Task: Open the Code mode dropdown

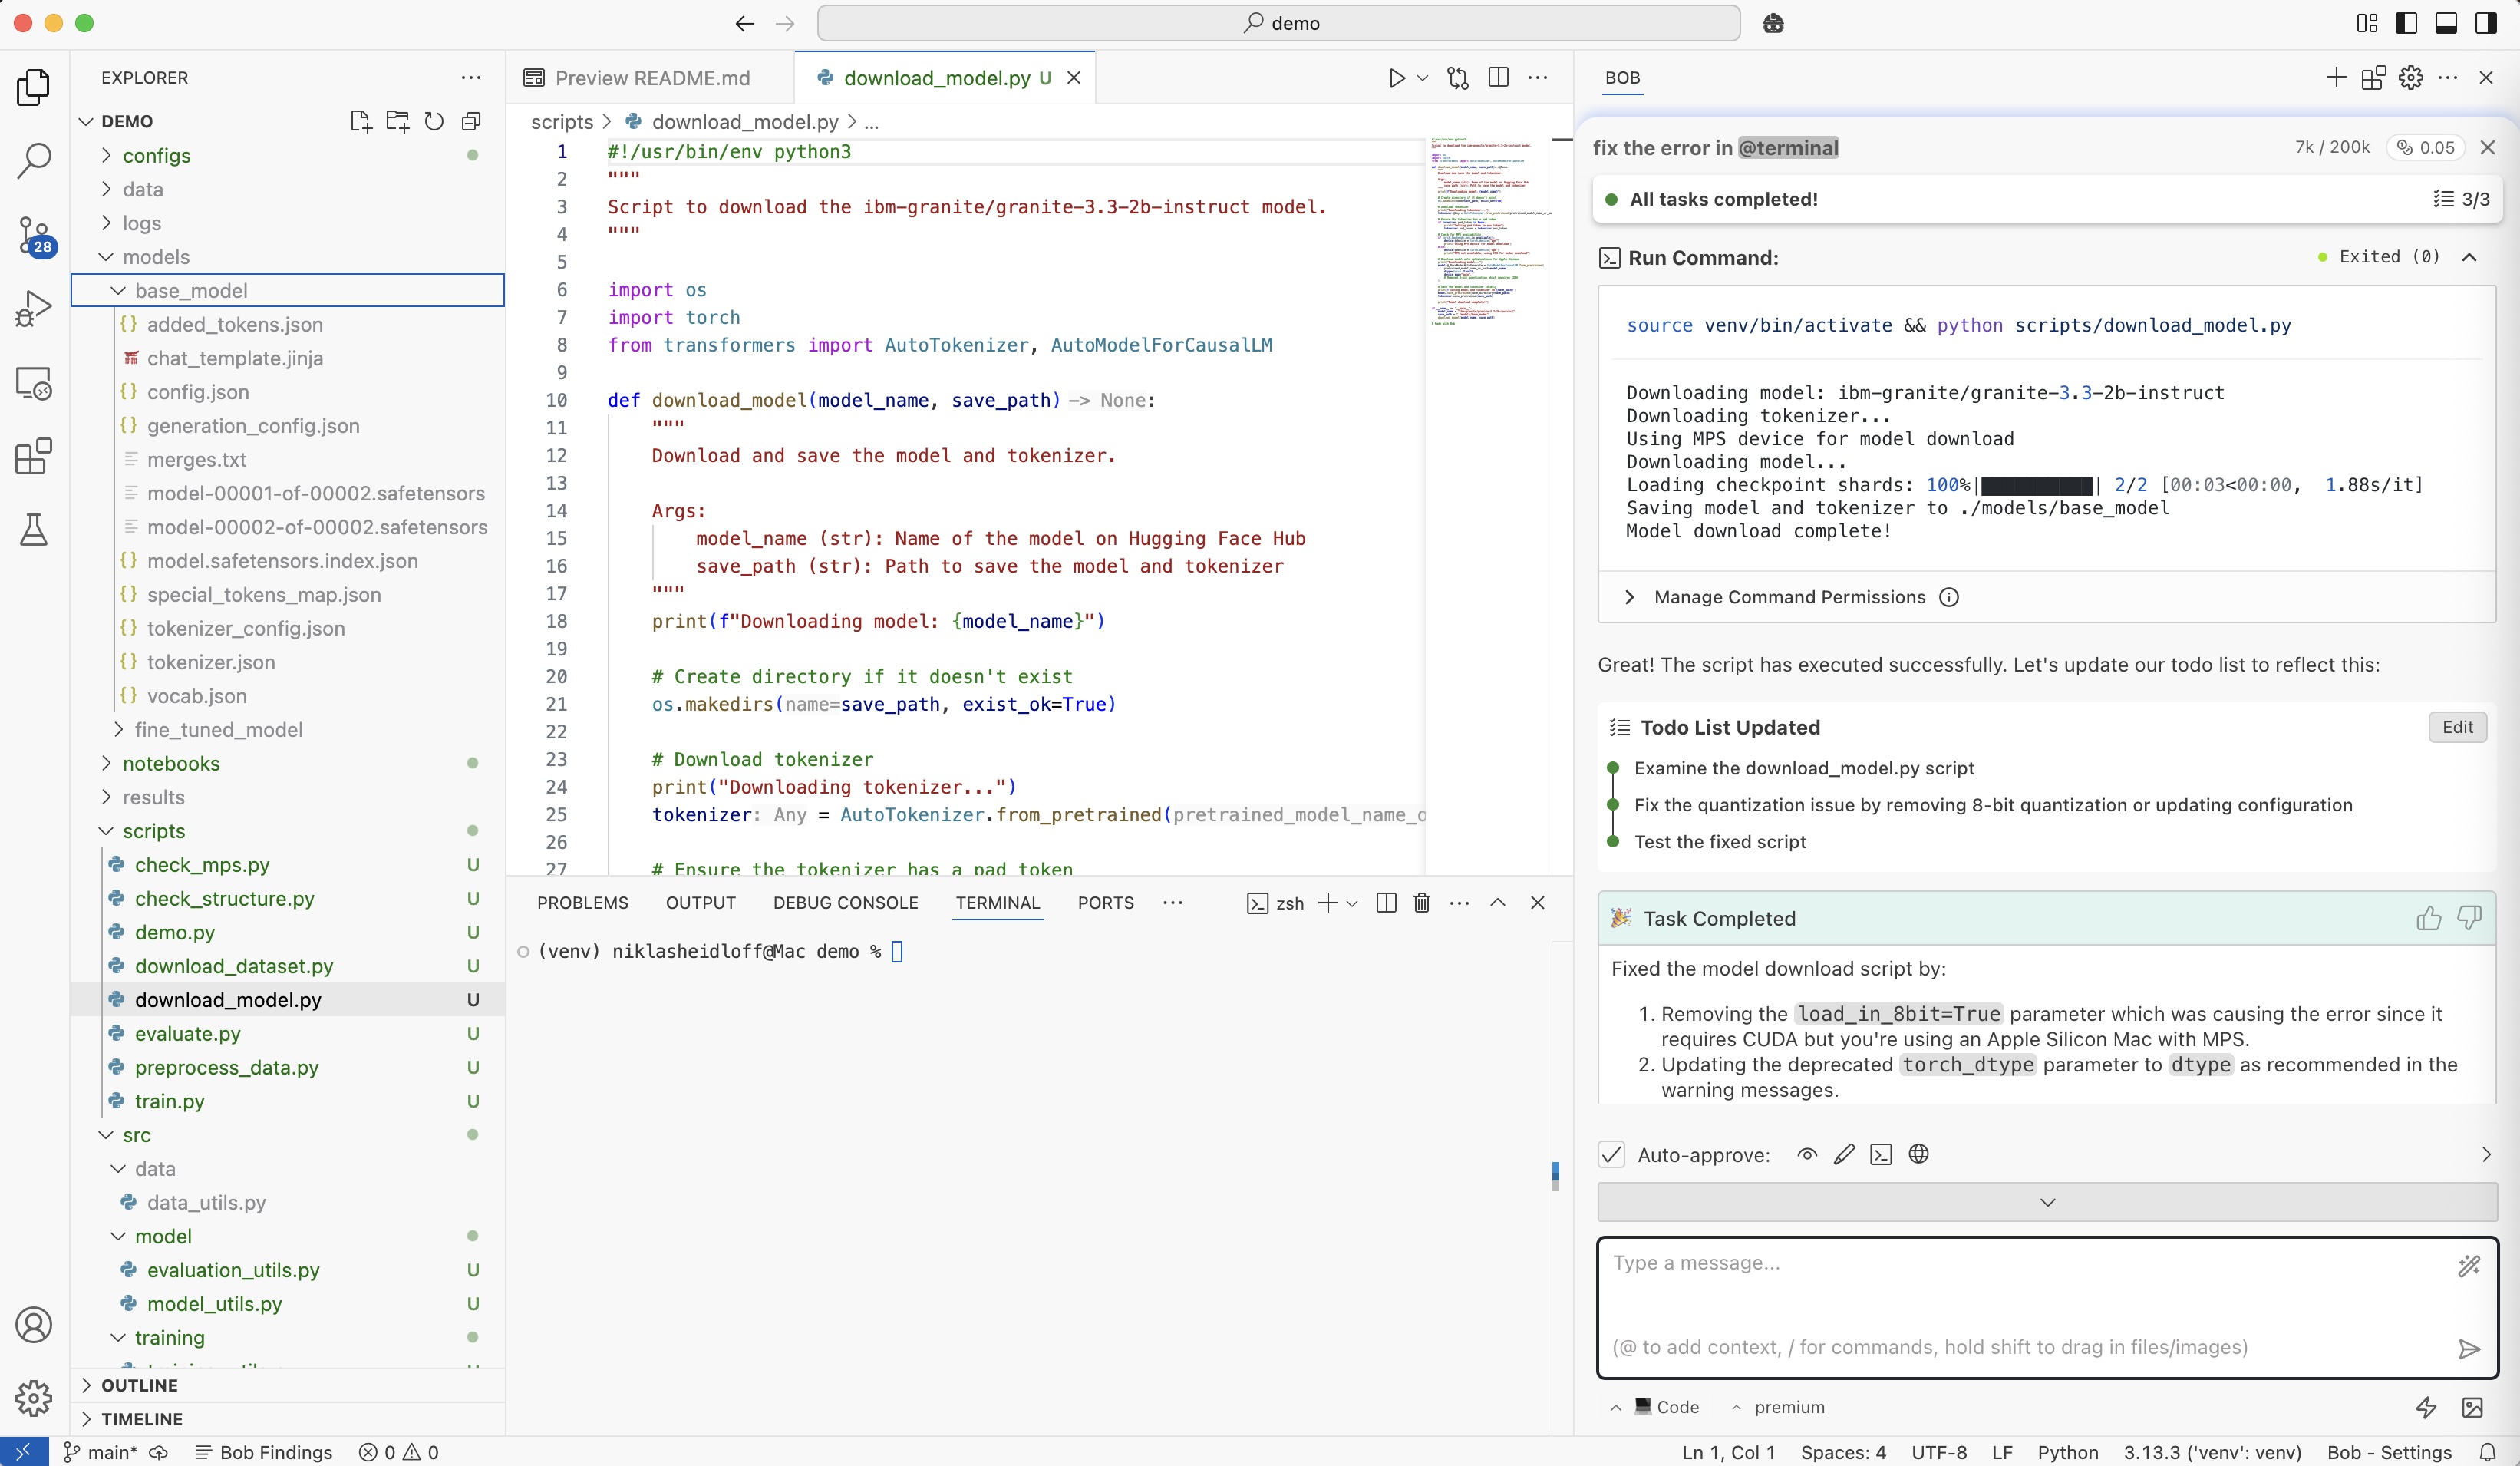Action: pyautogui.click(x=1665, y=1407)
